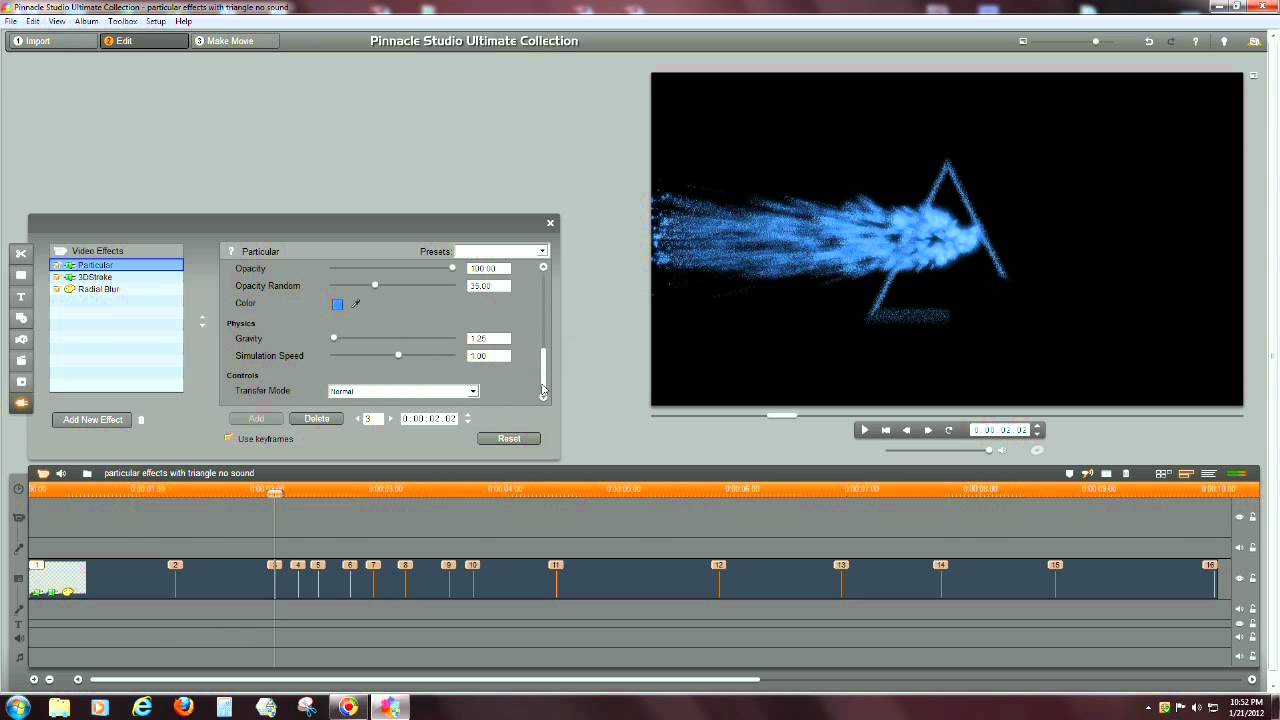The height and width of the screenshot is (720, 1280).
Task: Open the camera frame grab tool
Action: pos(20,340)
